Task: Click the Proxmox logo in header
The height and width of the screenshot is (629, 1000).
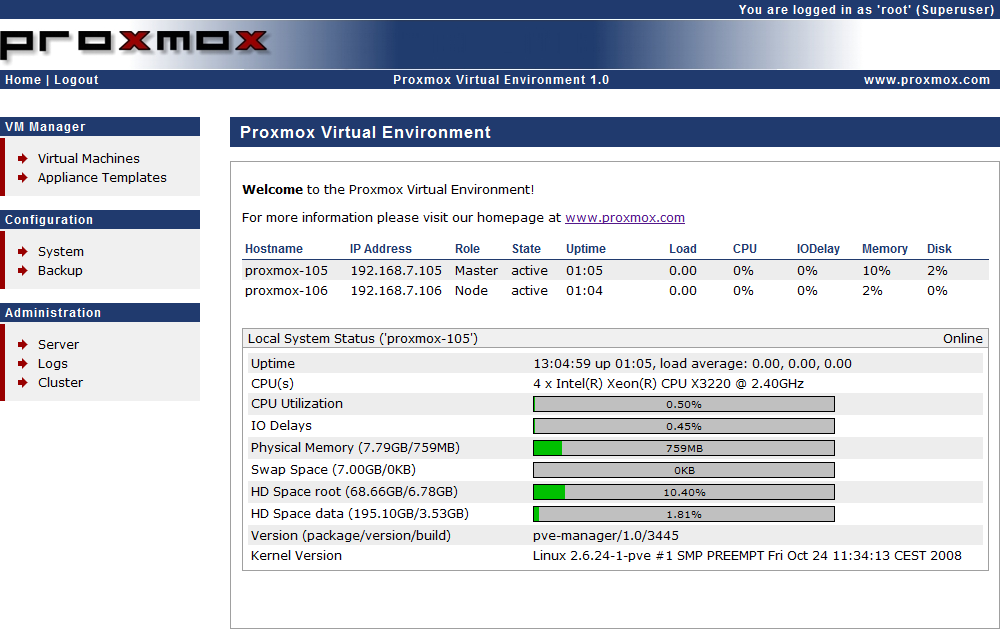Action: coord(135,42)
